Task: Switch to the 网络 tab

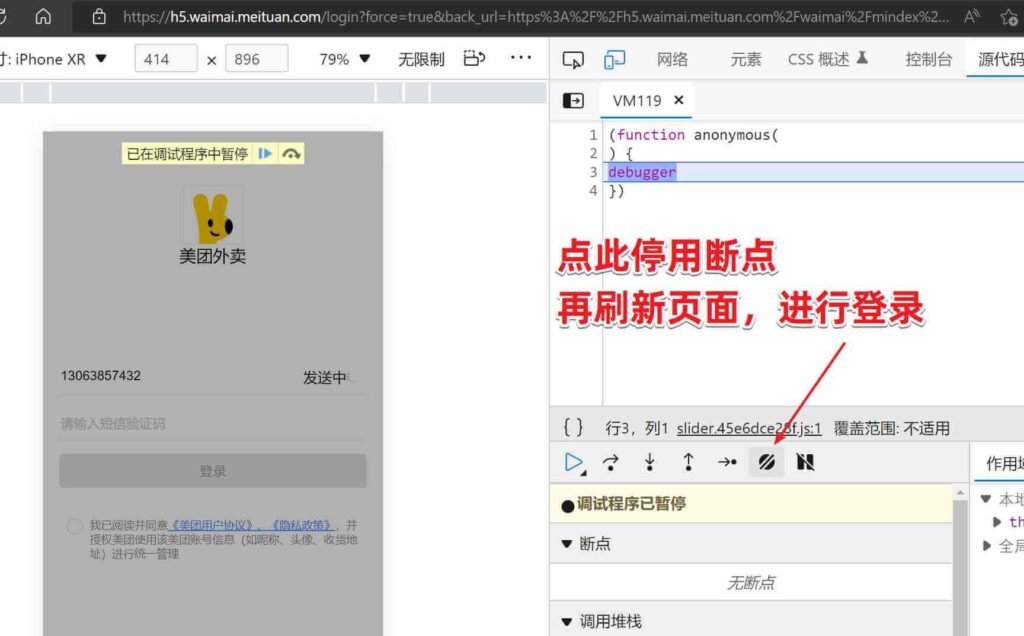Action: coord(673,59)
